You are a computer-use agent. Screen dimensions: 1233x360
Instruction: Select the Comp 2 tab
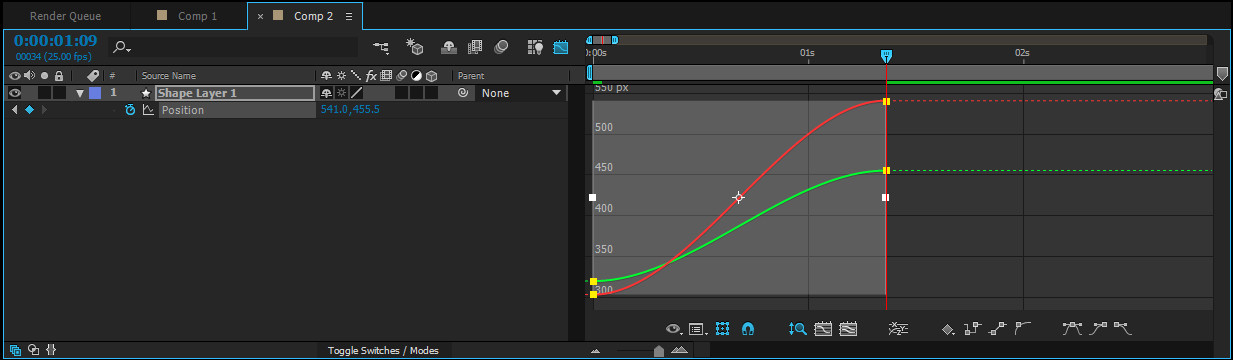click(314, 16)
